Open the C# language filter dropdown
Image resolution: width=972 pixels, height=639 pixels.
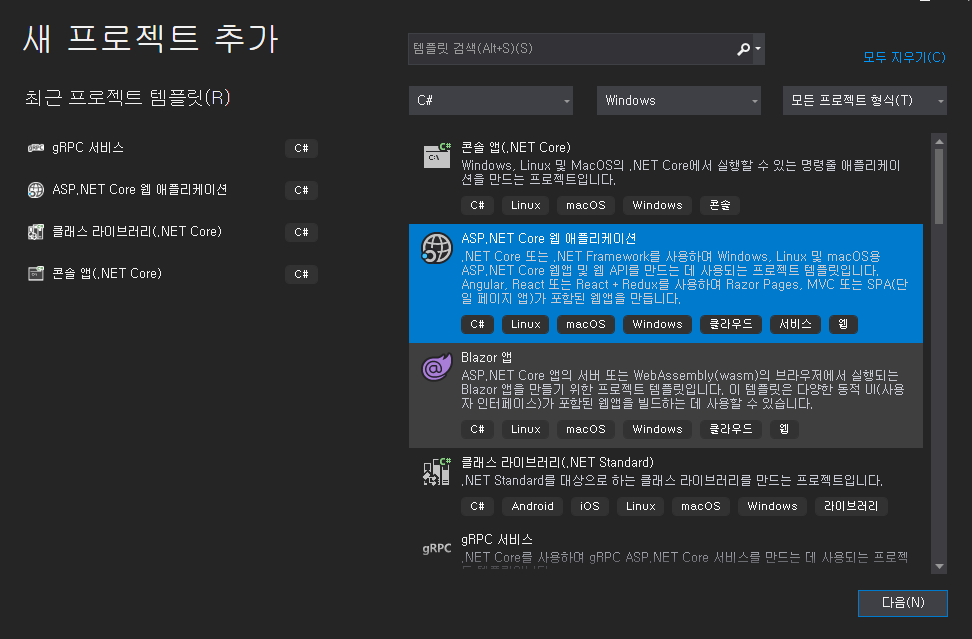click(x=491, y=100)
